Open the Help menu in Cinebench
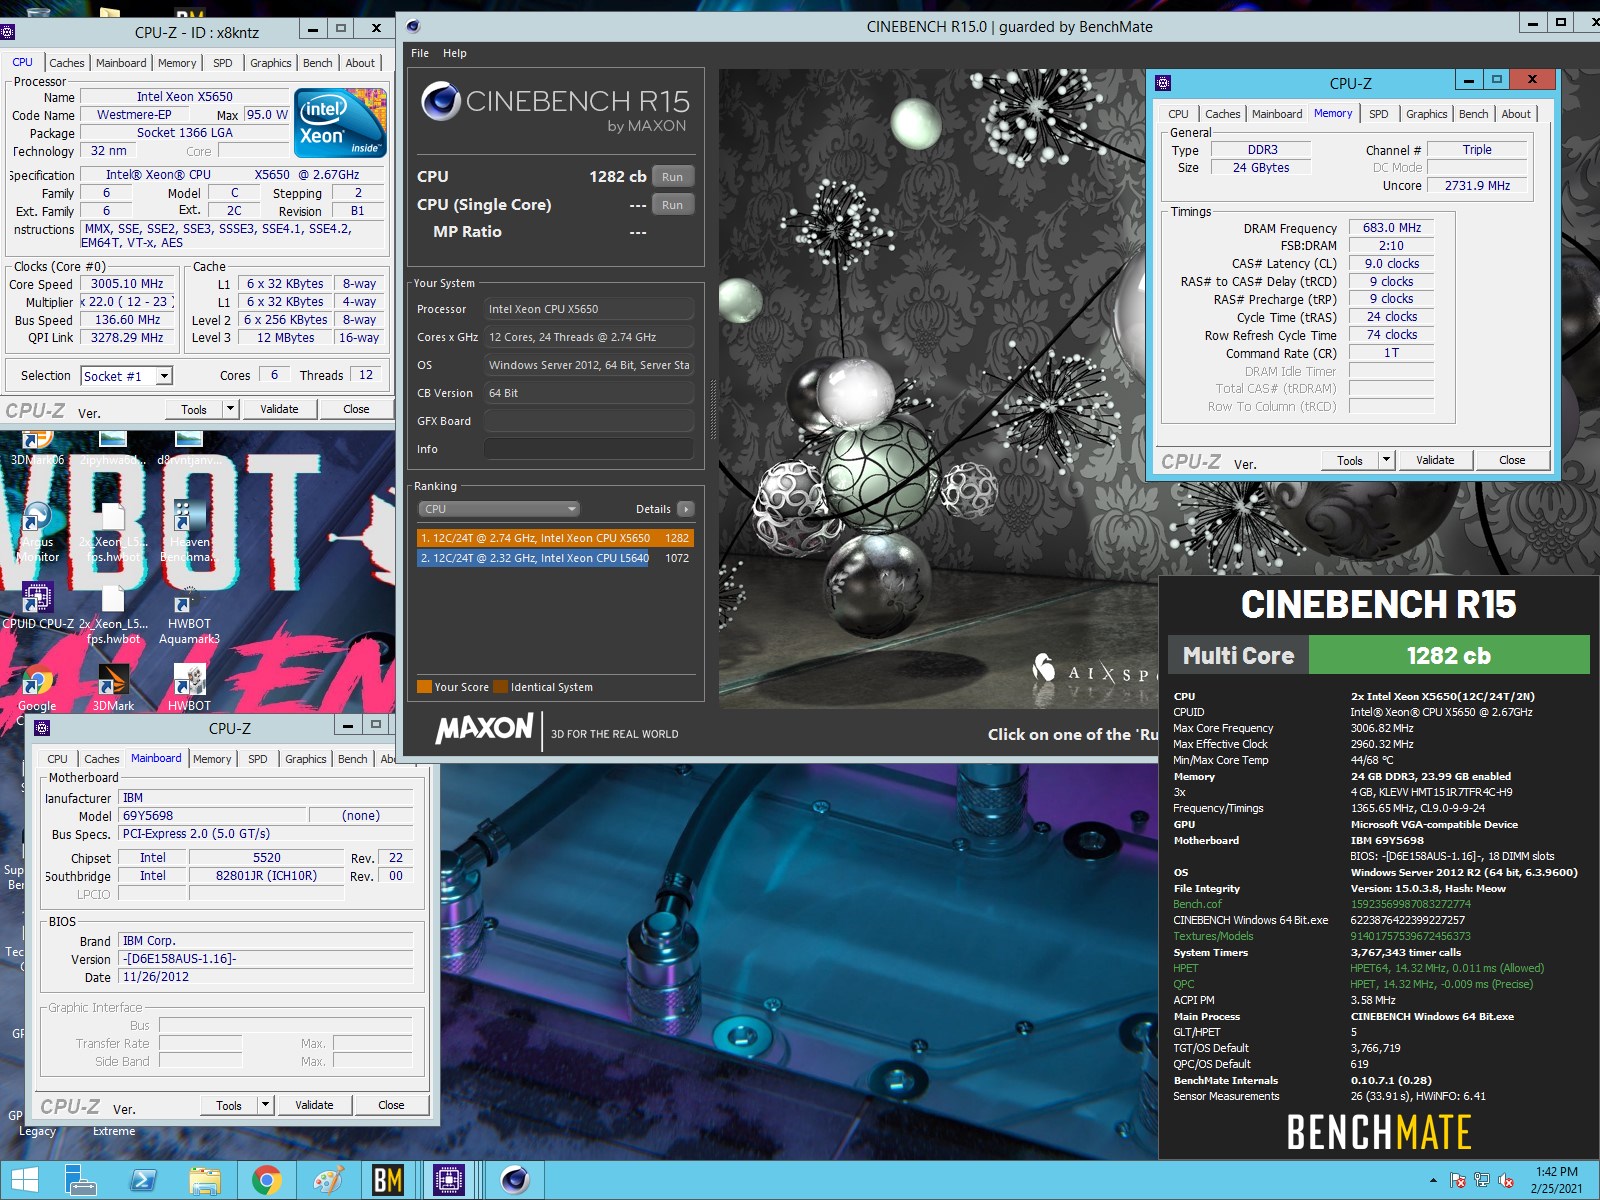The image size is (1600, 1200). (x=455, y=53)
